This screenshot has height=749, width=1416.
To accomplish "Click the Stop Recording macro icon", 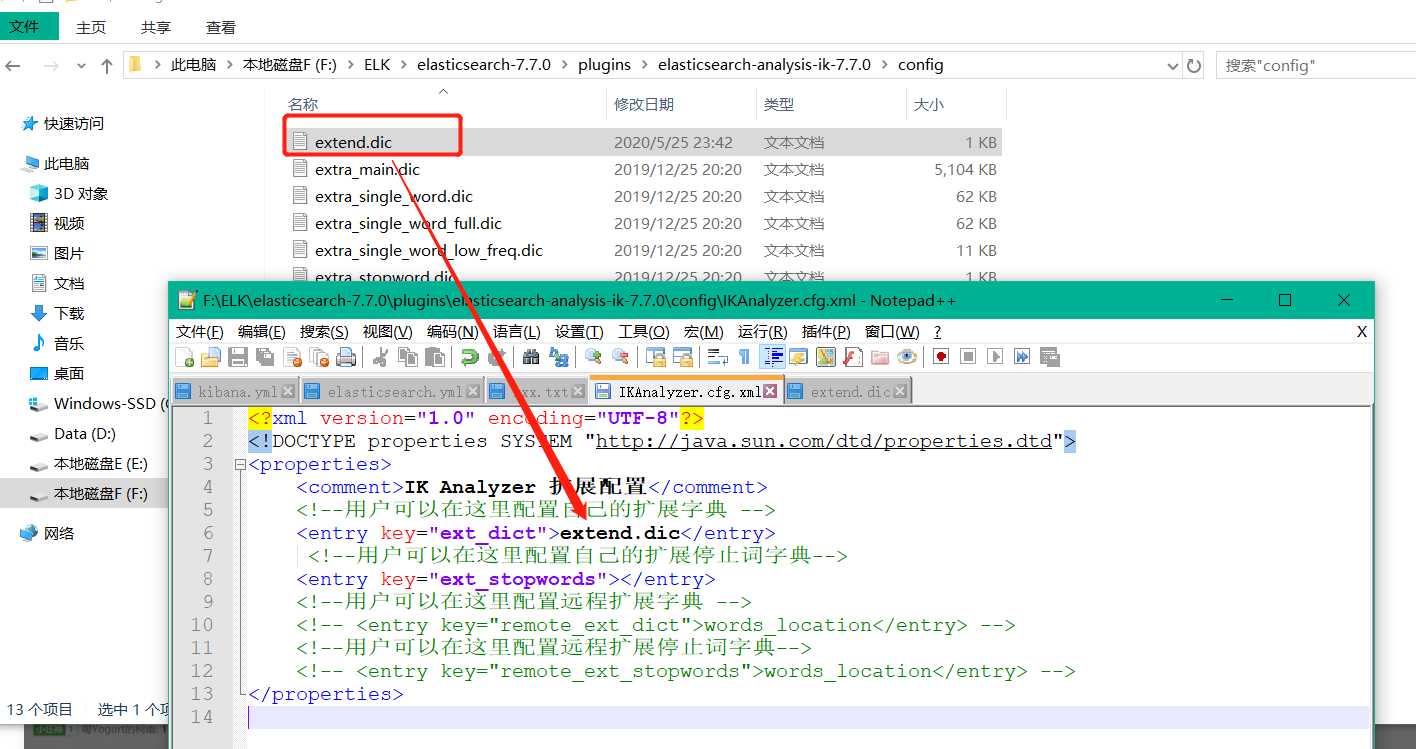I will point(968,357).
